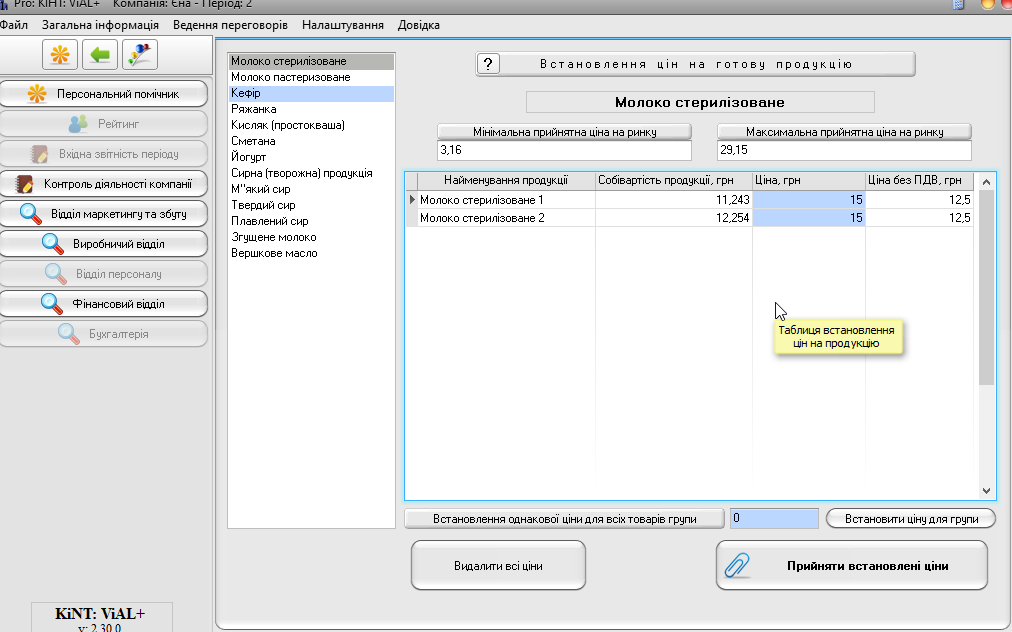Screen dimensions: 1012x632
Task: Click the orange asterisk toolbar icon
Action: [x=60, y=55]
